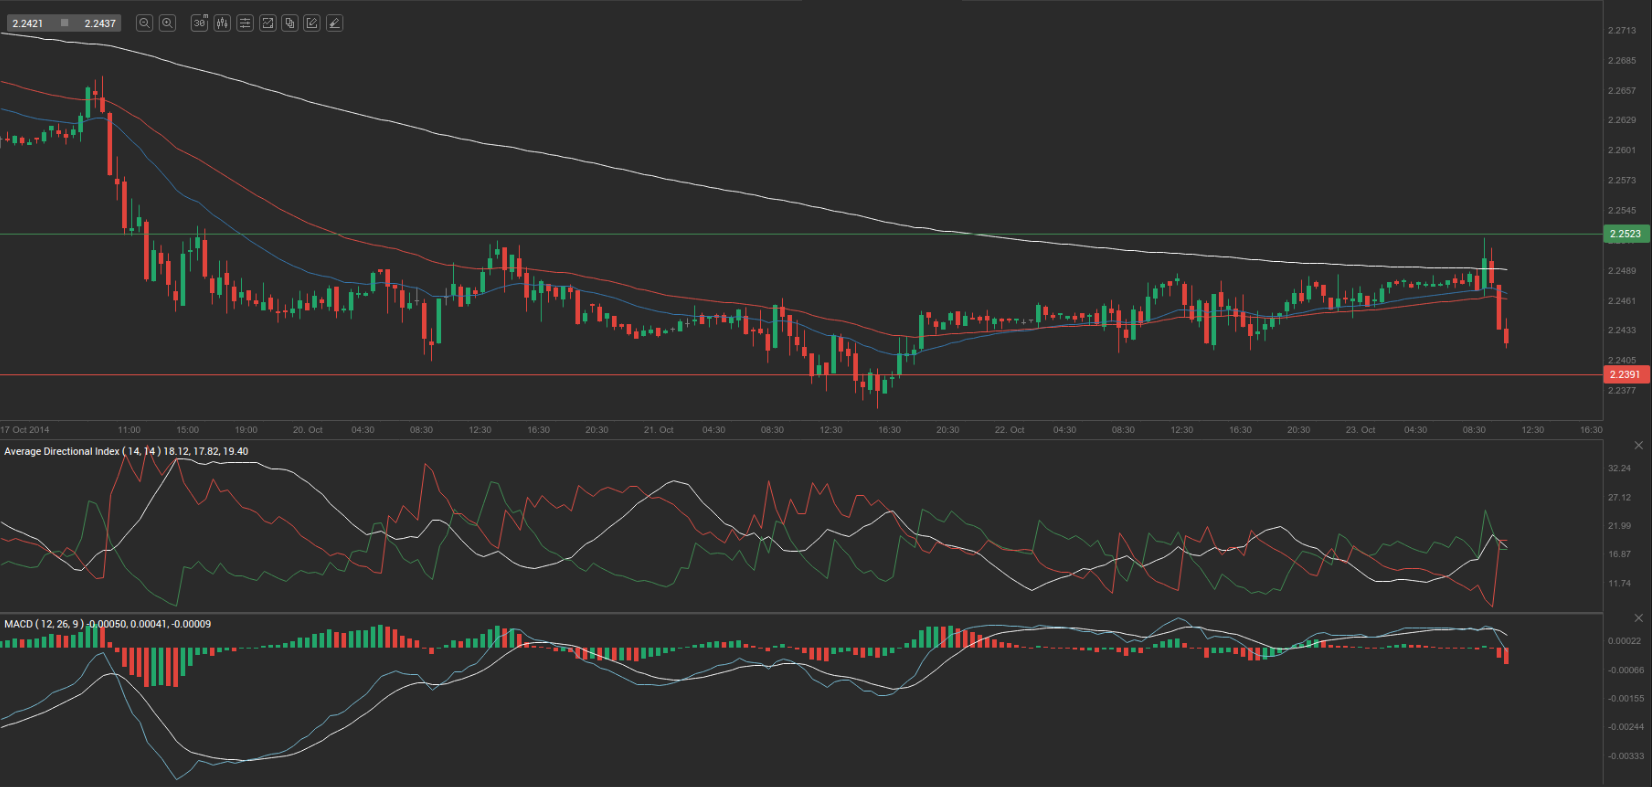Click the green 2.2523 price level tag
The width and height of the screenshot is (1652, 787).
1625,234
